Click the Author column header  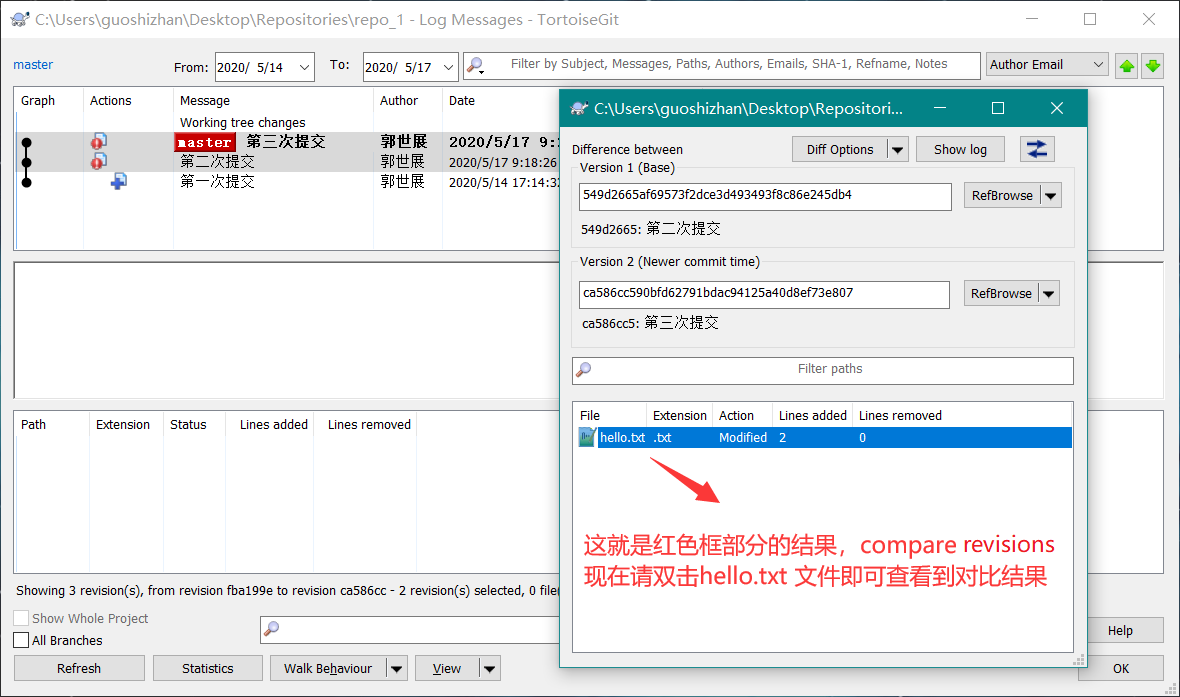point(398,101)
